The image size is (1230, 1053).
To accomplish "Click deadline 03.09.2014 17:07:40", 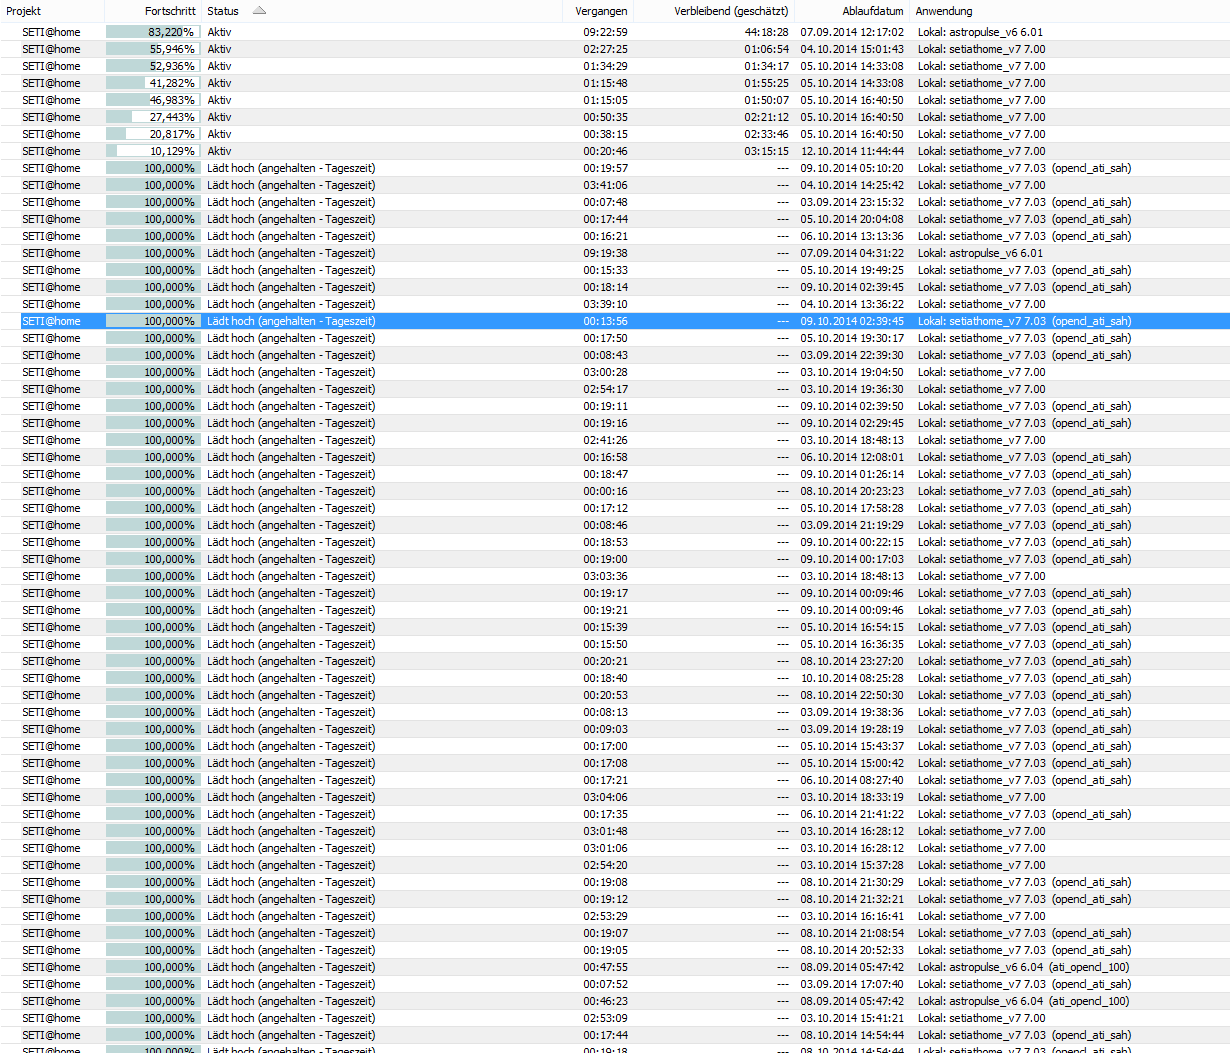I will click(x=852, y=984).
